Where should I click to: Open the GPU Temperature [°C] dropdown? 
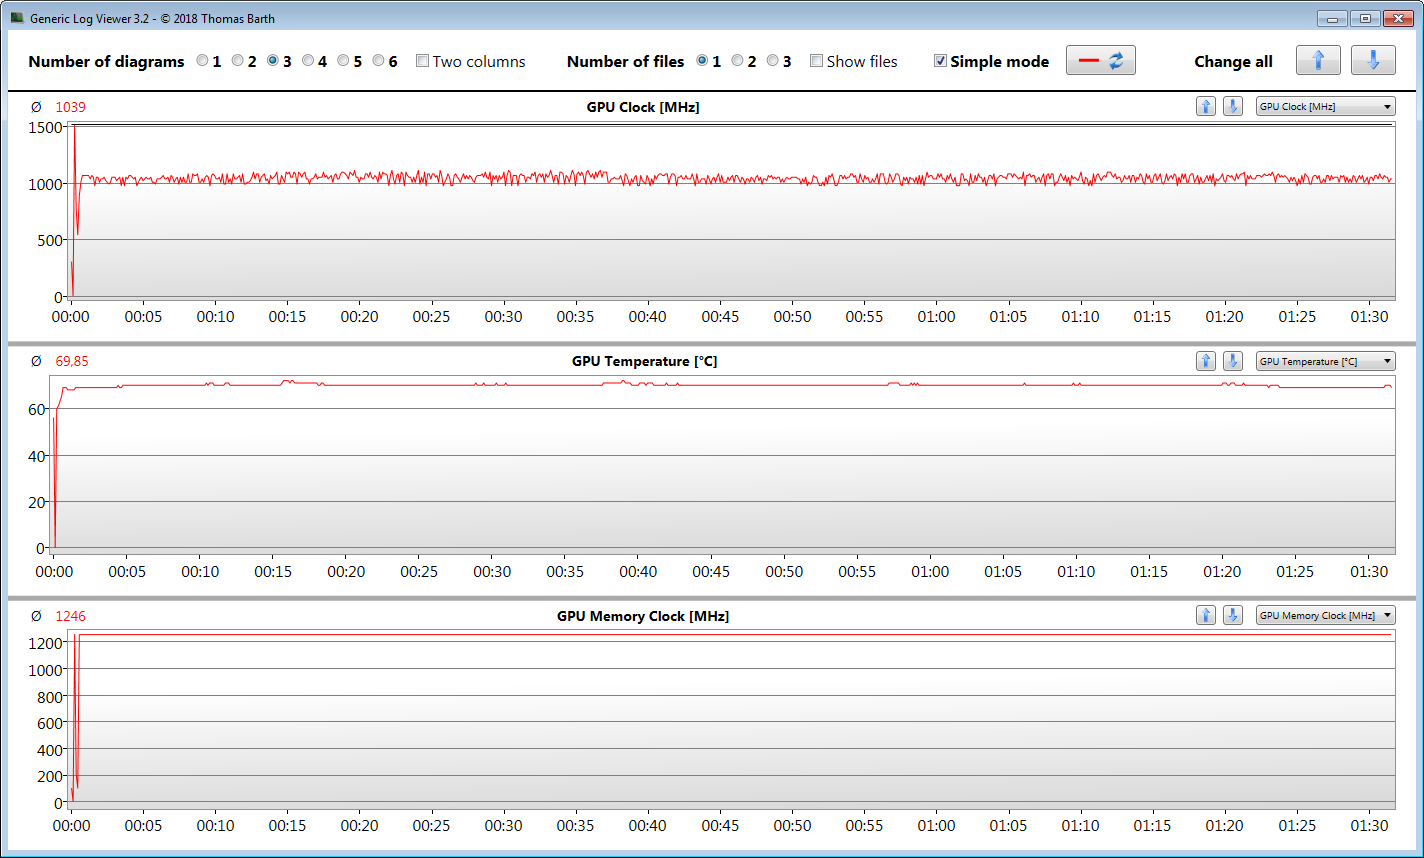click(1325, 361)
